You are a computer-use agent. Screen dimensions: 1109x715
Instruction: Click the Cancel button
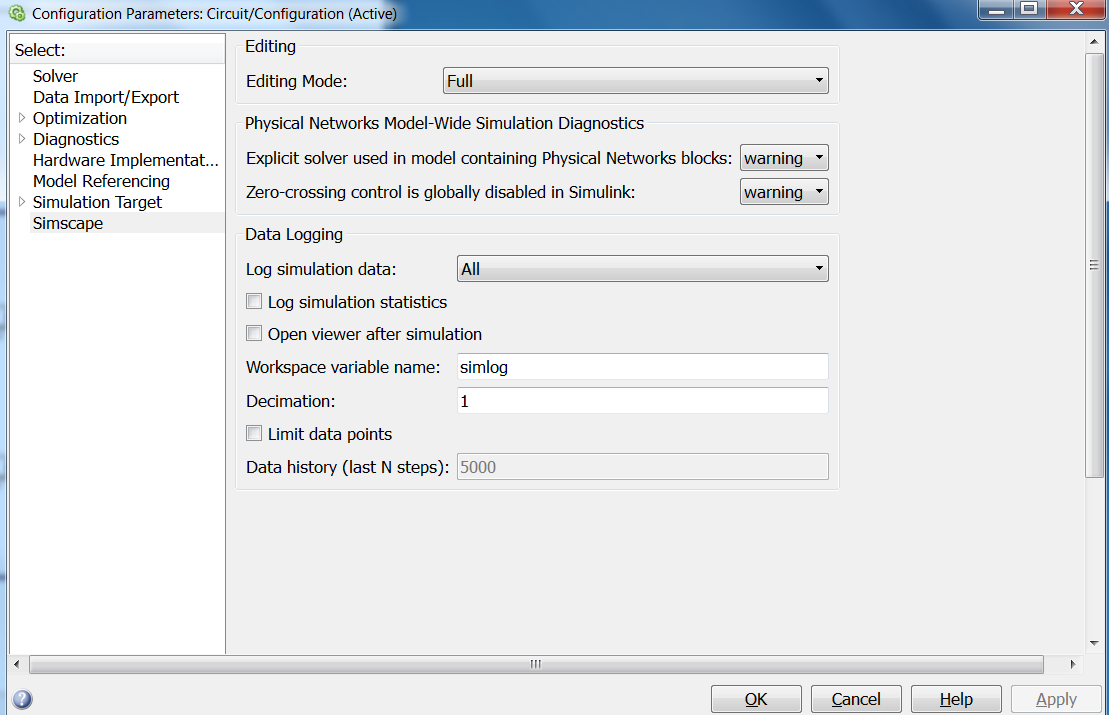click(x=856, y=699)
